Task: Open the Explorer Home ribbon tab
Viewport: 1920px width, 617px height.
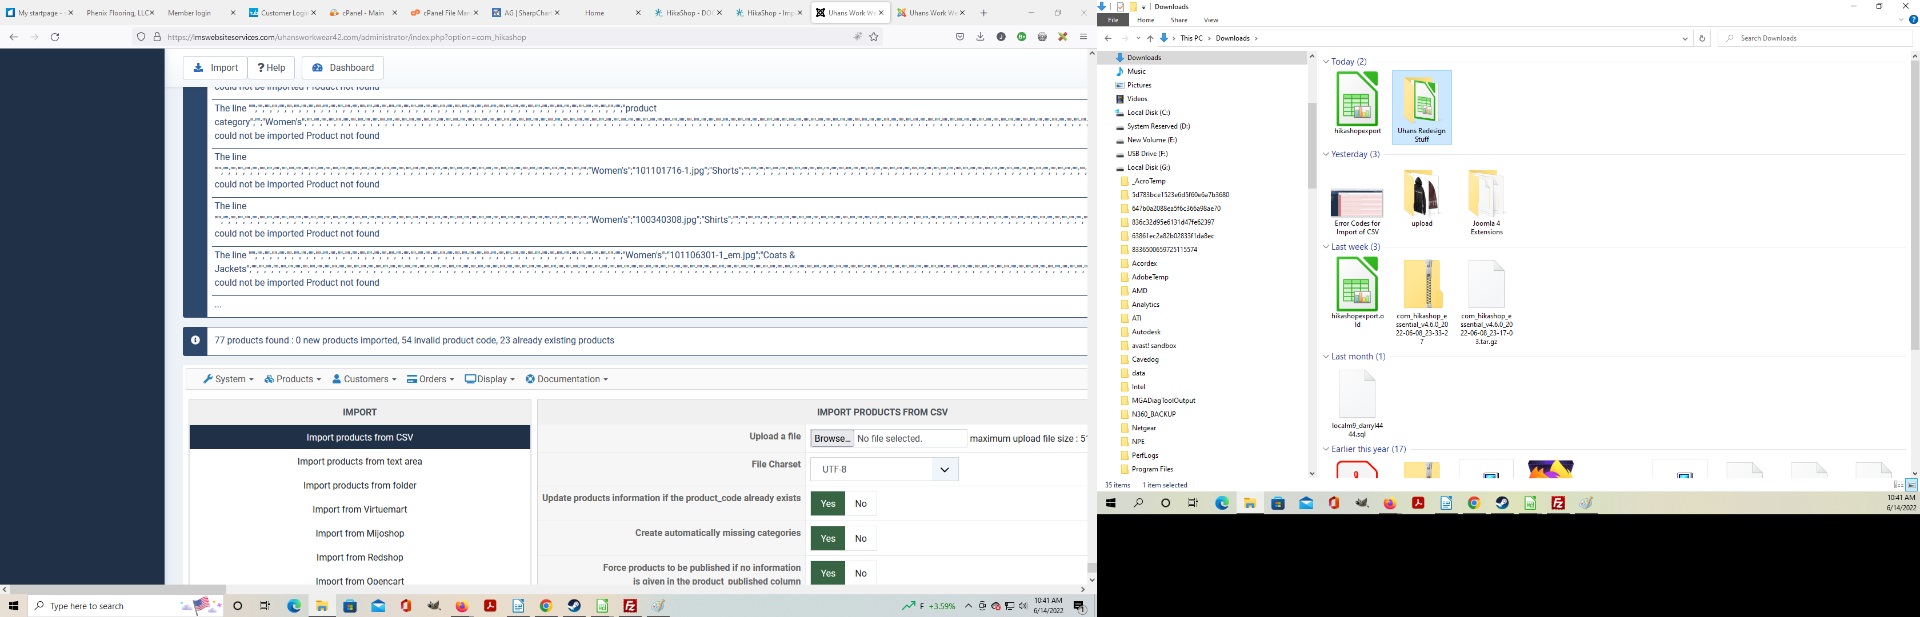Action: point(1146,20)
